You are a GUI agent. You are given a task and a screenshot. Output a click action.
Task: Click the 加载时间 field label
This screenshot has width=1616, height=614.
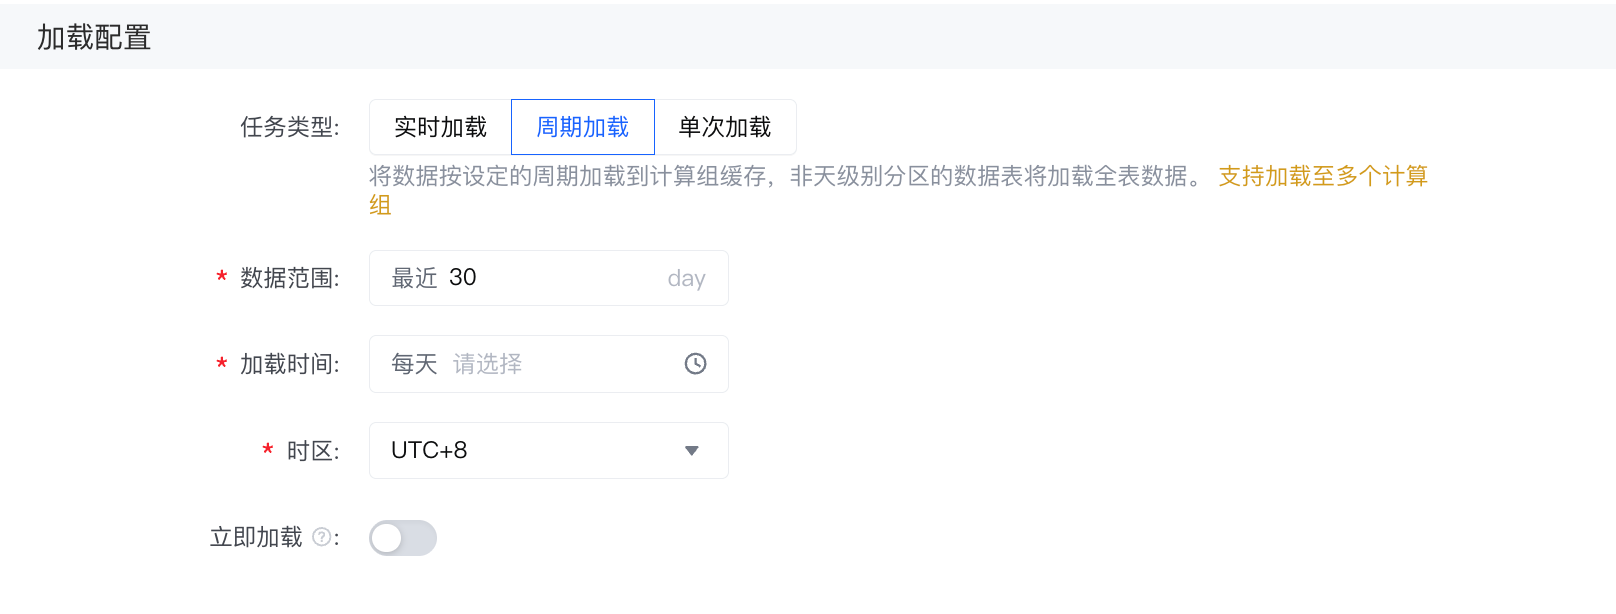coord(289,364)
